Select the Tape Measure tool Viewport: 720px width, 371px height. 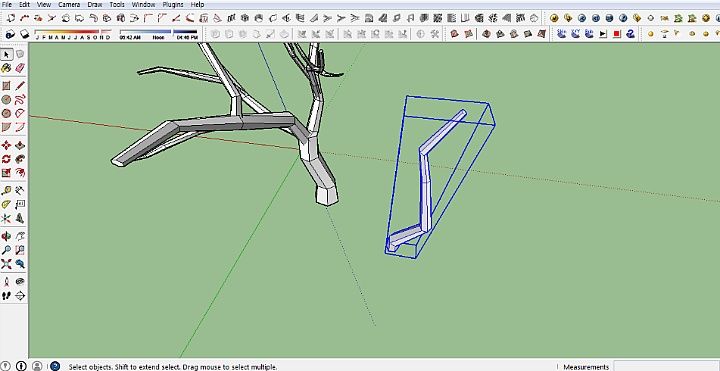click(x=6, y=191)
